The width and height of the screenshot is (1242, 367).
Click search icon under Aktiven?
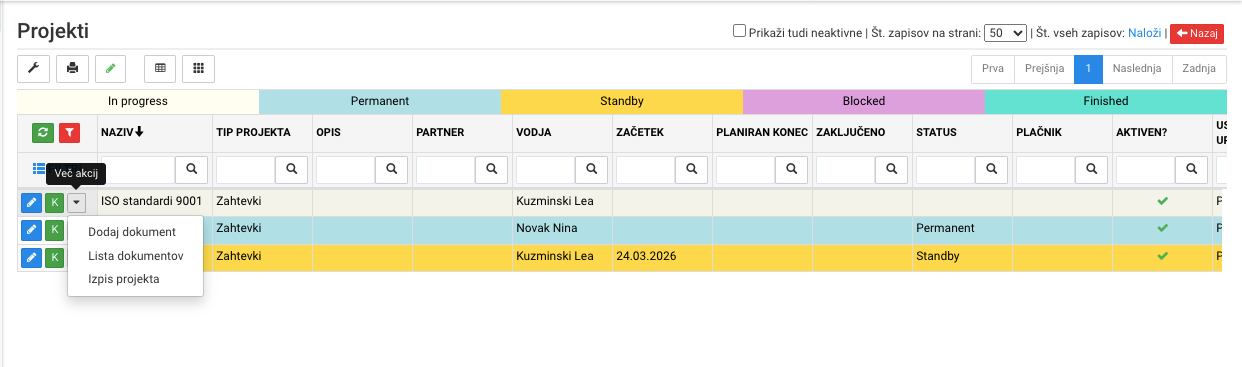pyautogui.click(x=1191, y=169)
